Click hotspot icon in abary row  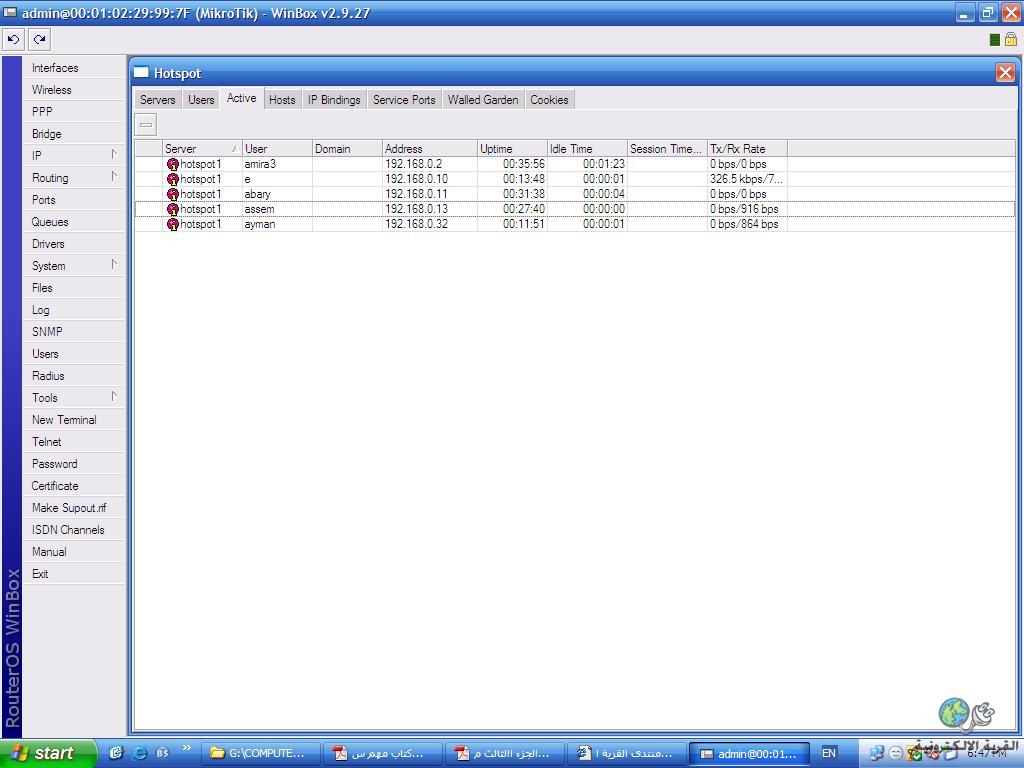click(x=172, y=194)
